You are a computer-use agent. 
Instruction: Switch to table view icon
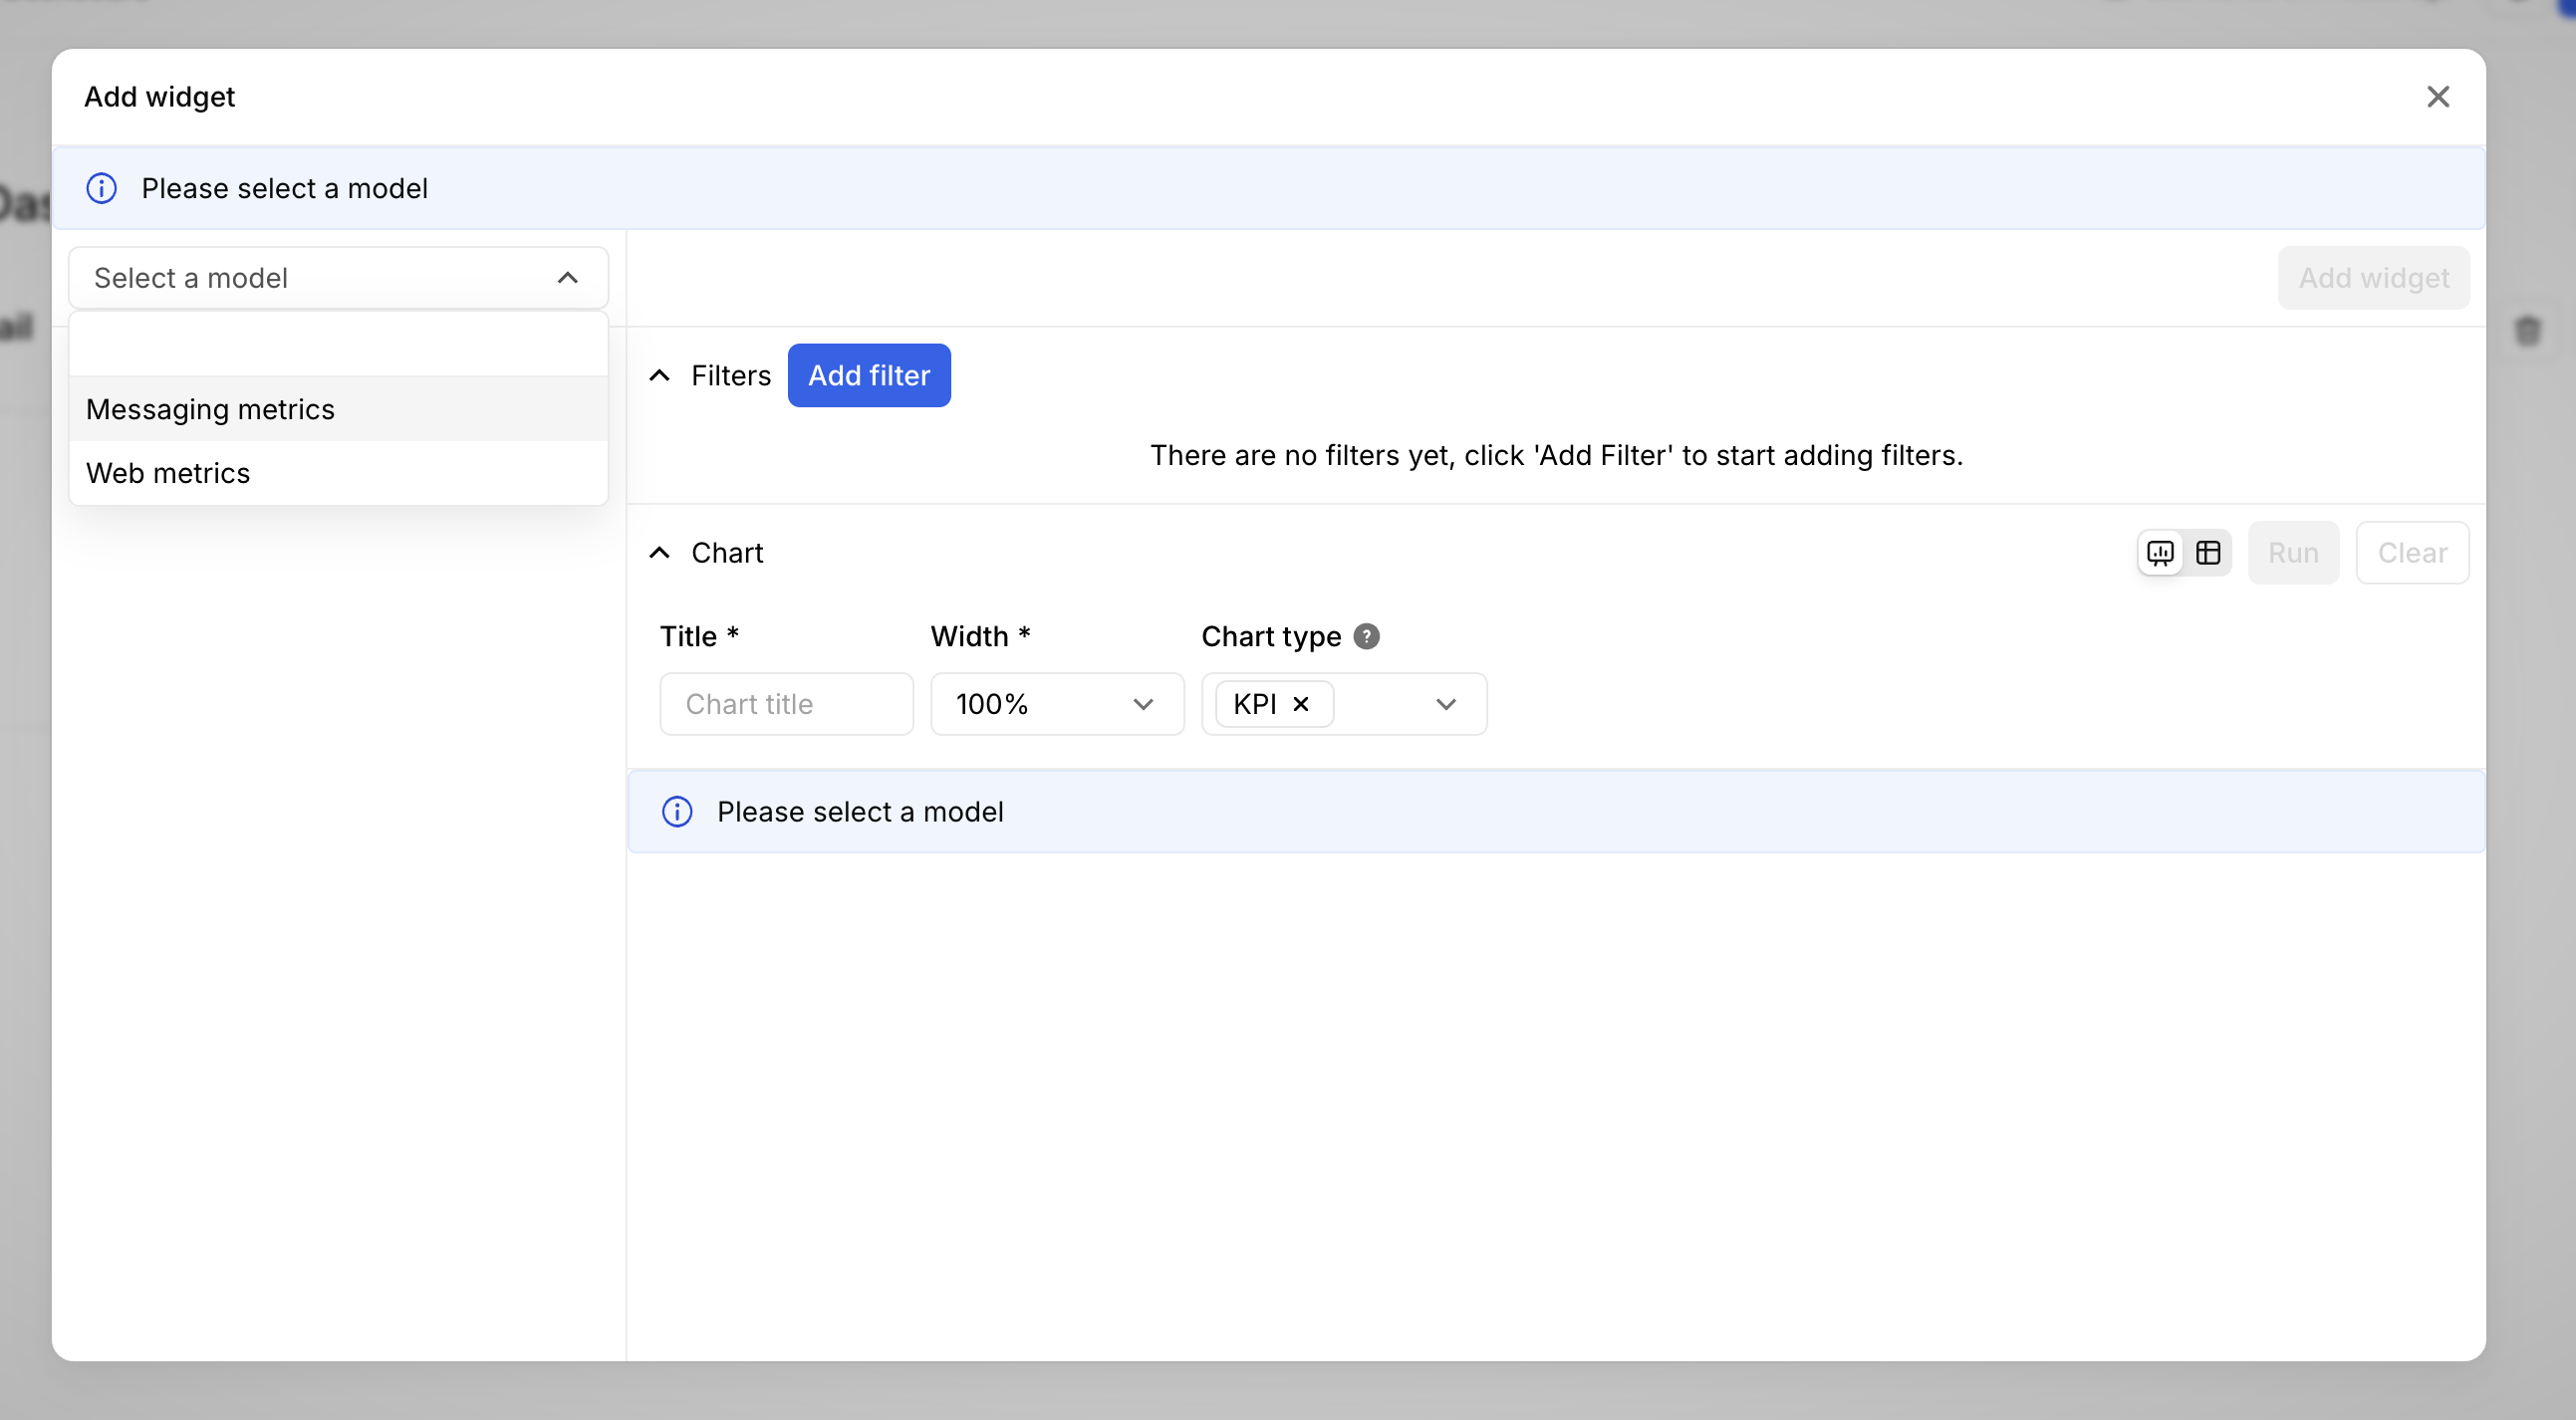pos(2208,553)
